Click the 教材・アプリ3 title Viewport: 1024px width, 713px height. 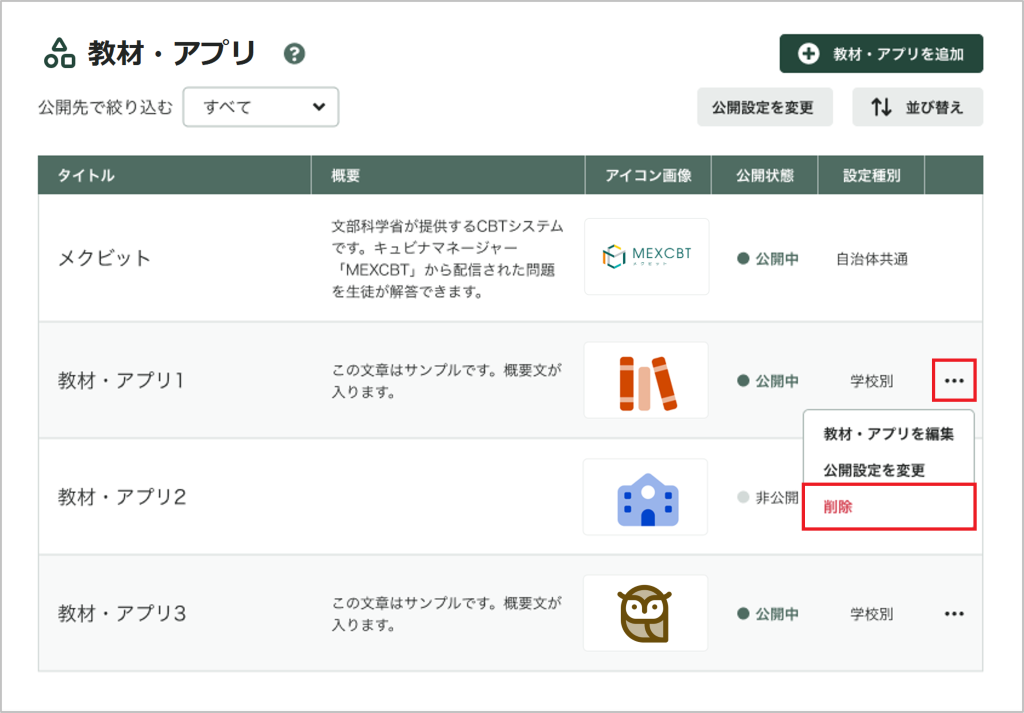(x=122, y=613)
